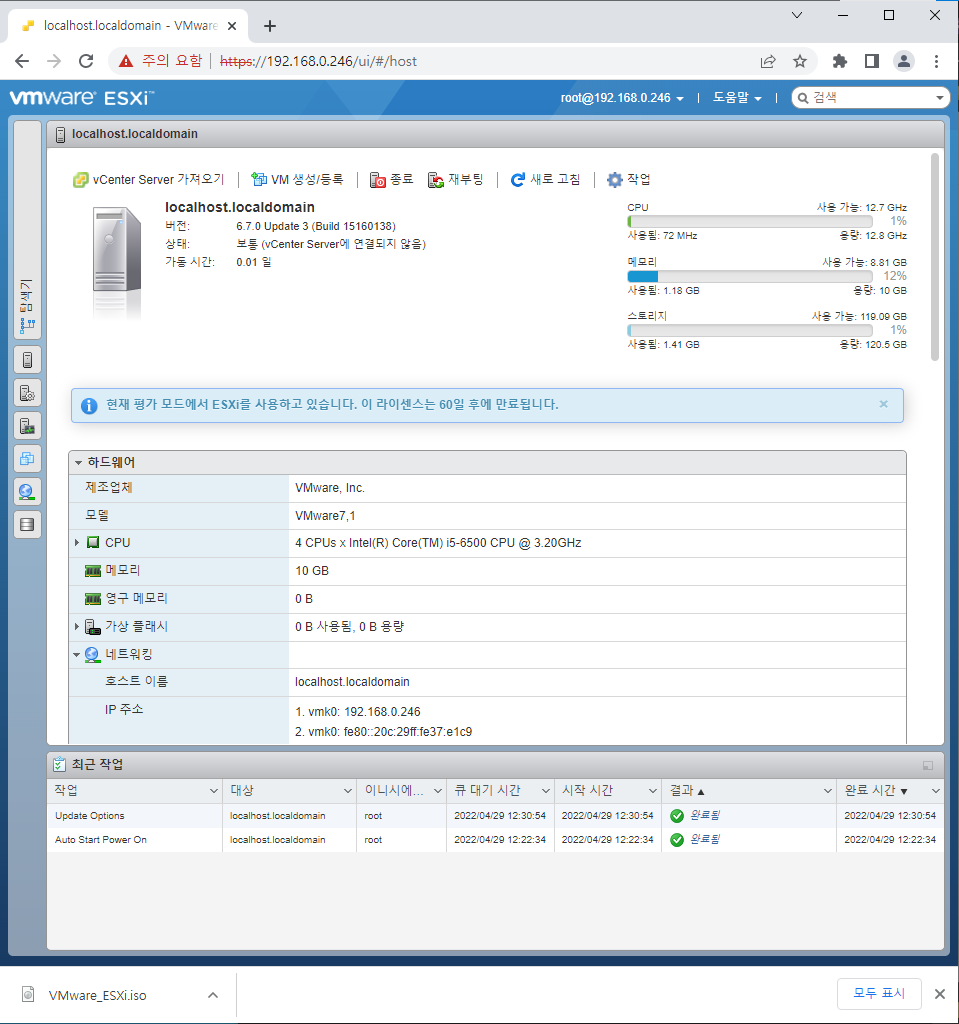Open Networking globe icon in sidebar

pyautogui.click(x=27, y=492)
